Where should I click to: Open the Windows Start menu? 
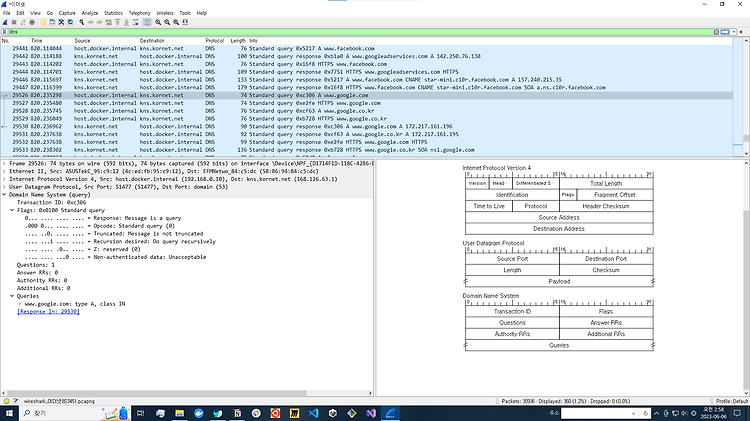click(9, 413)
